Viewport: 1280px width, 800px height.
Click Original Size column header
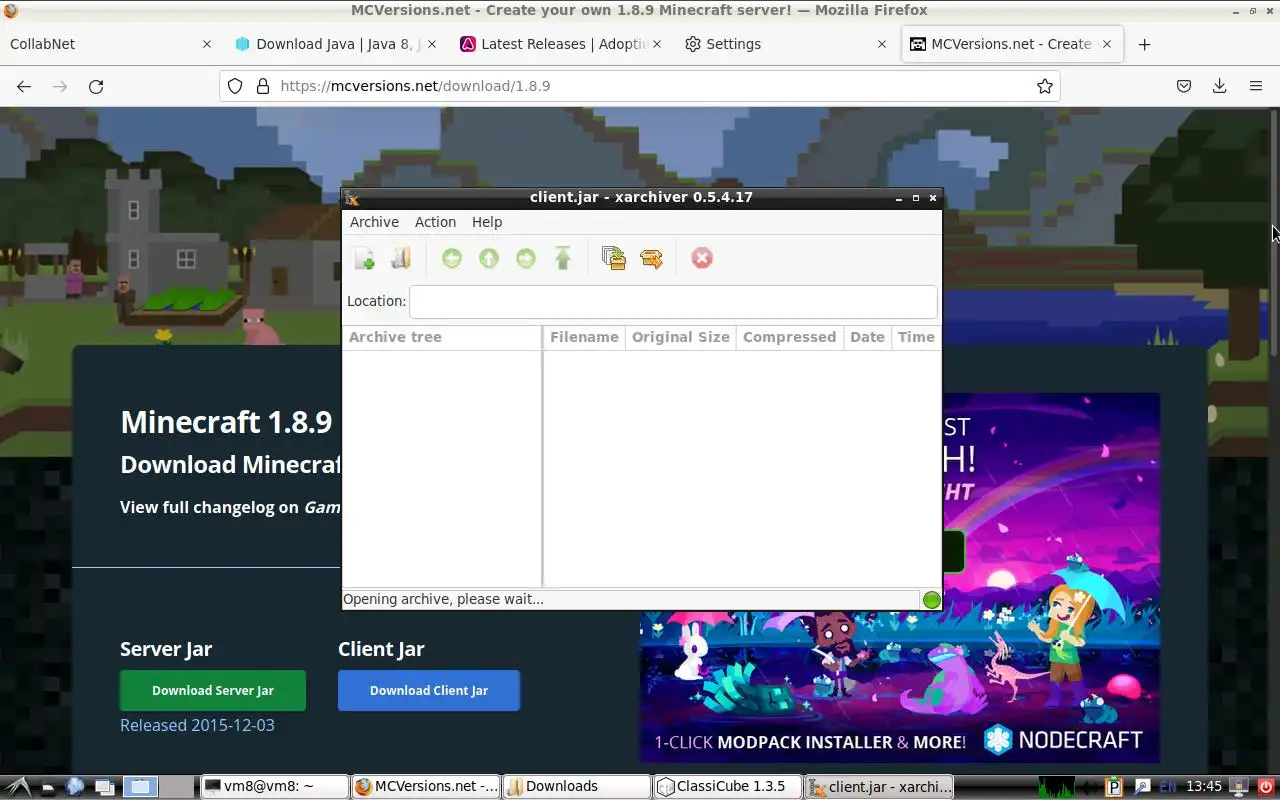pos(680,338)
